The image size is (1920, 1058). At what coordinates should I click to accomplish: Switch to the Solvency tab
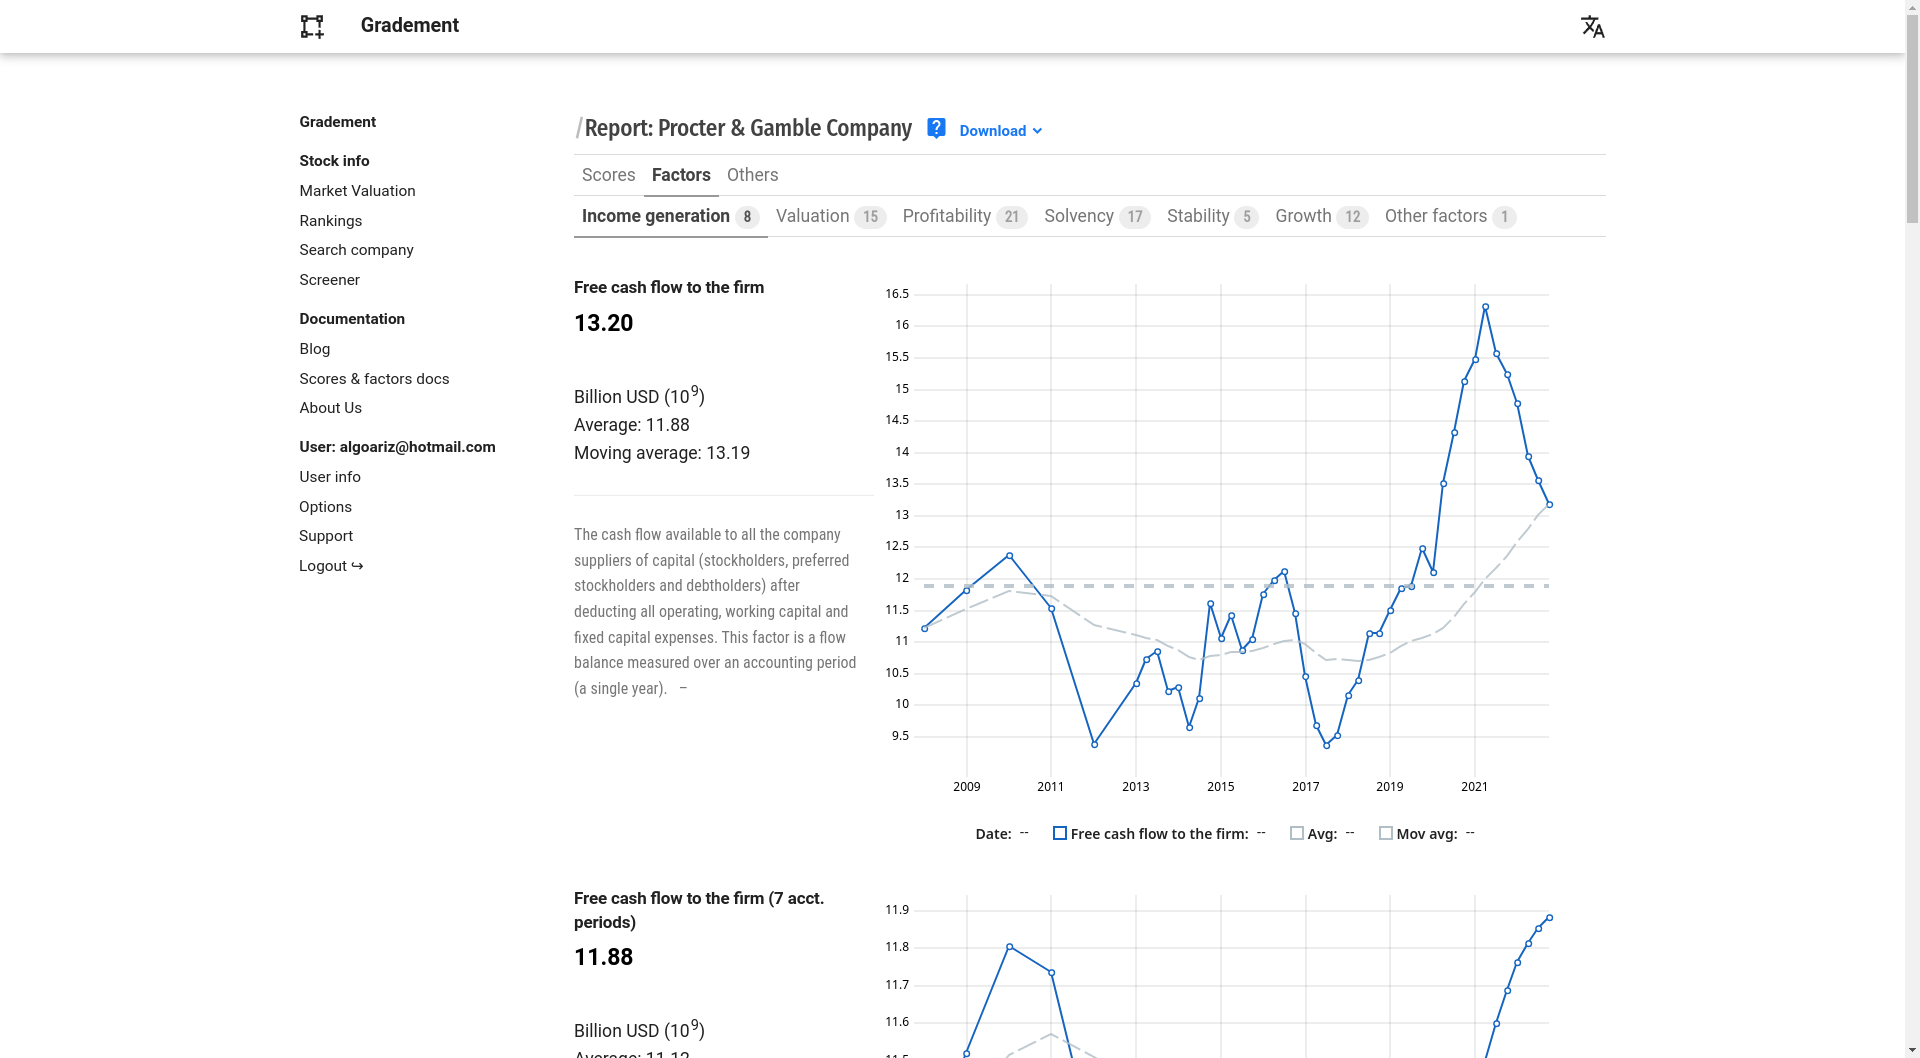pyautogui.click(x=1097, y=217)
